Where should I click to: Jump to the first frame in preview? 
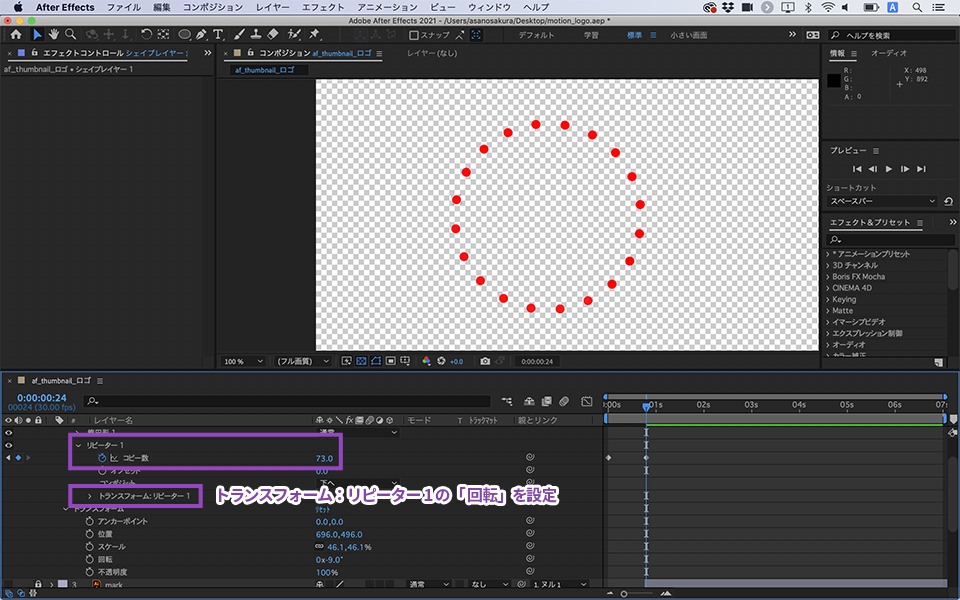point(857,169)
